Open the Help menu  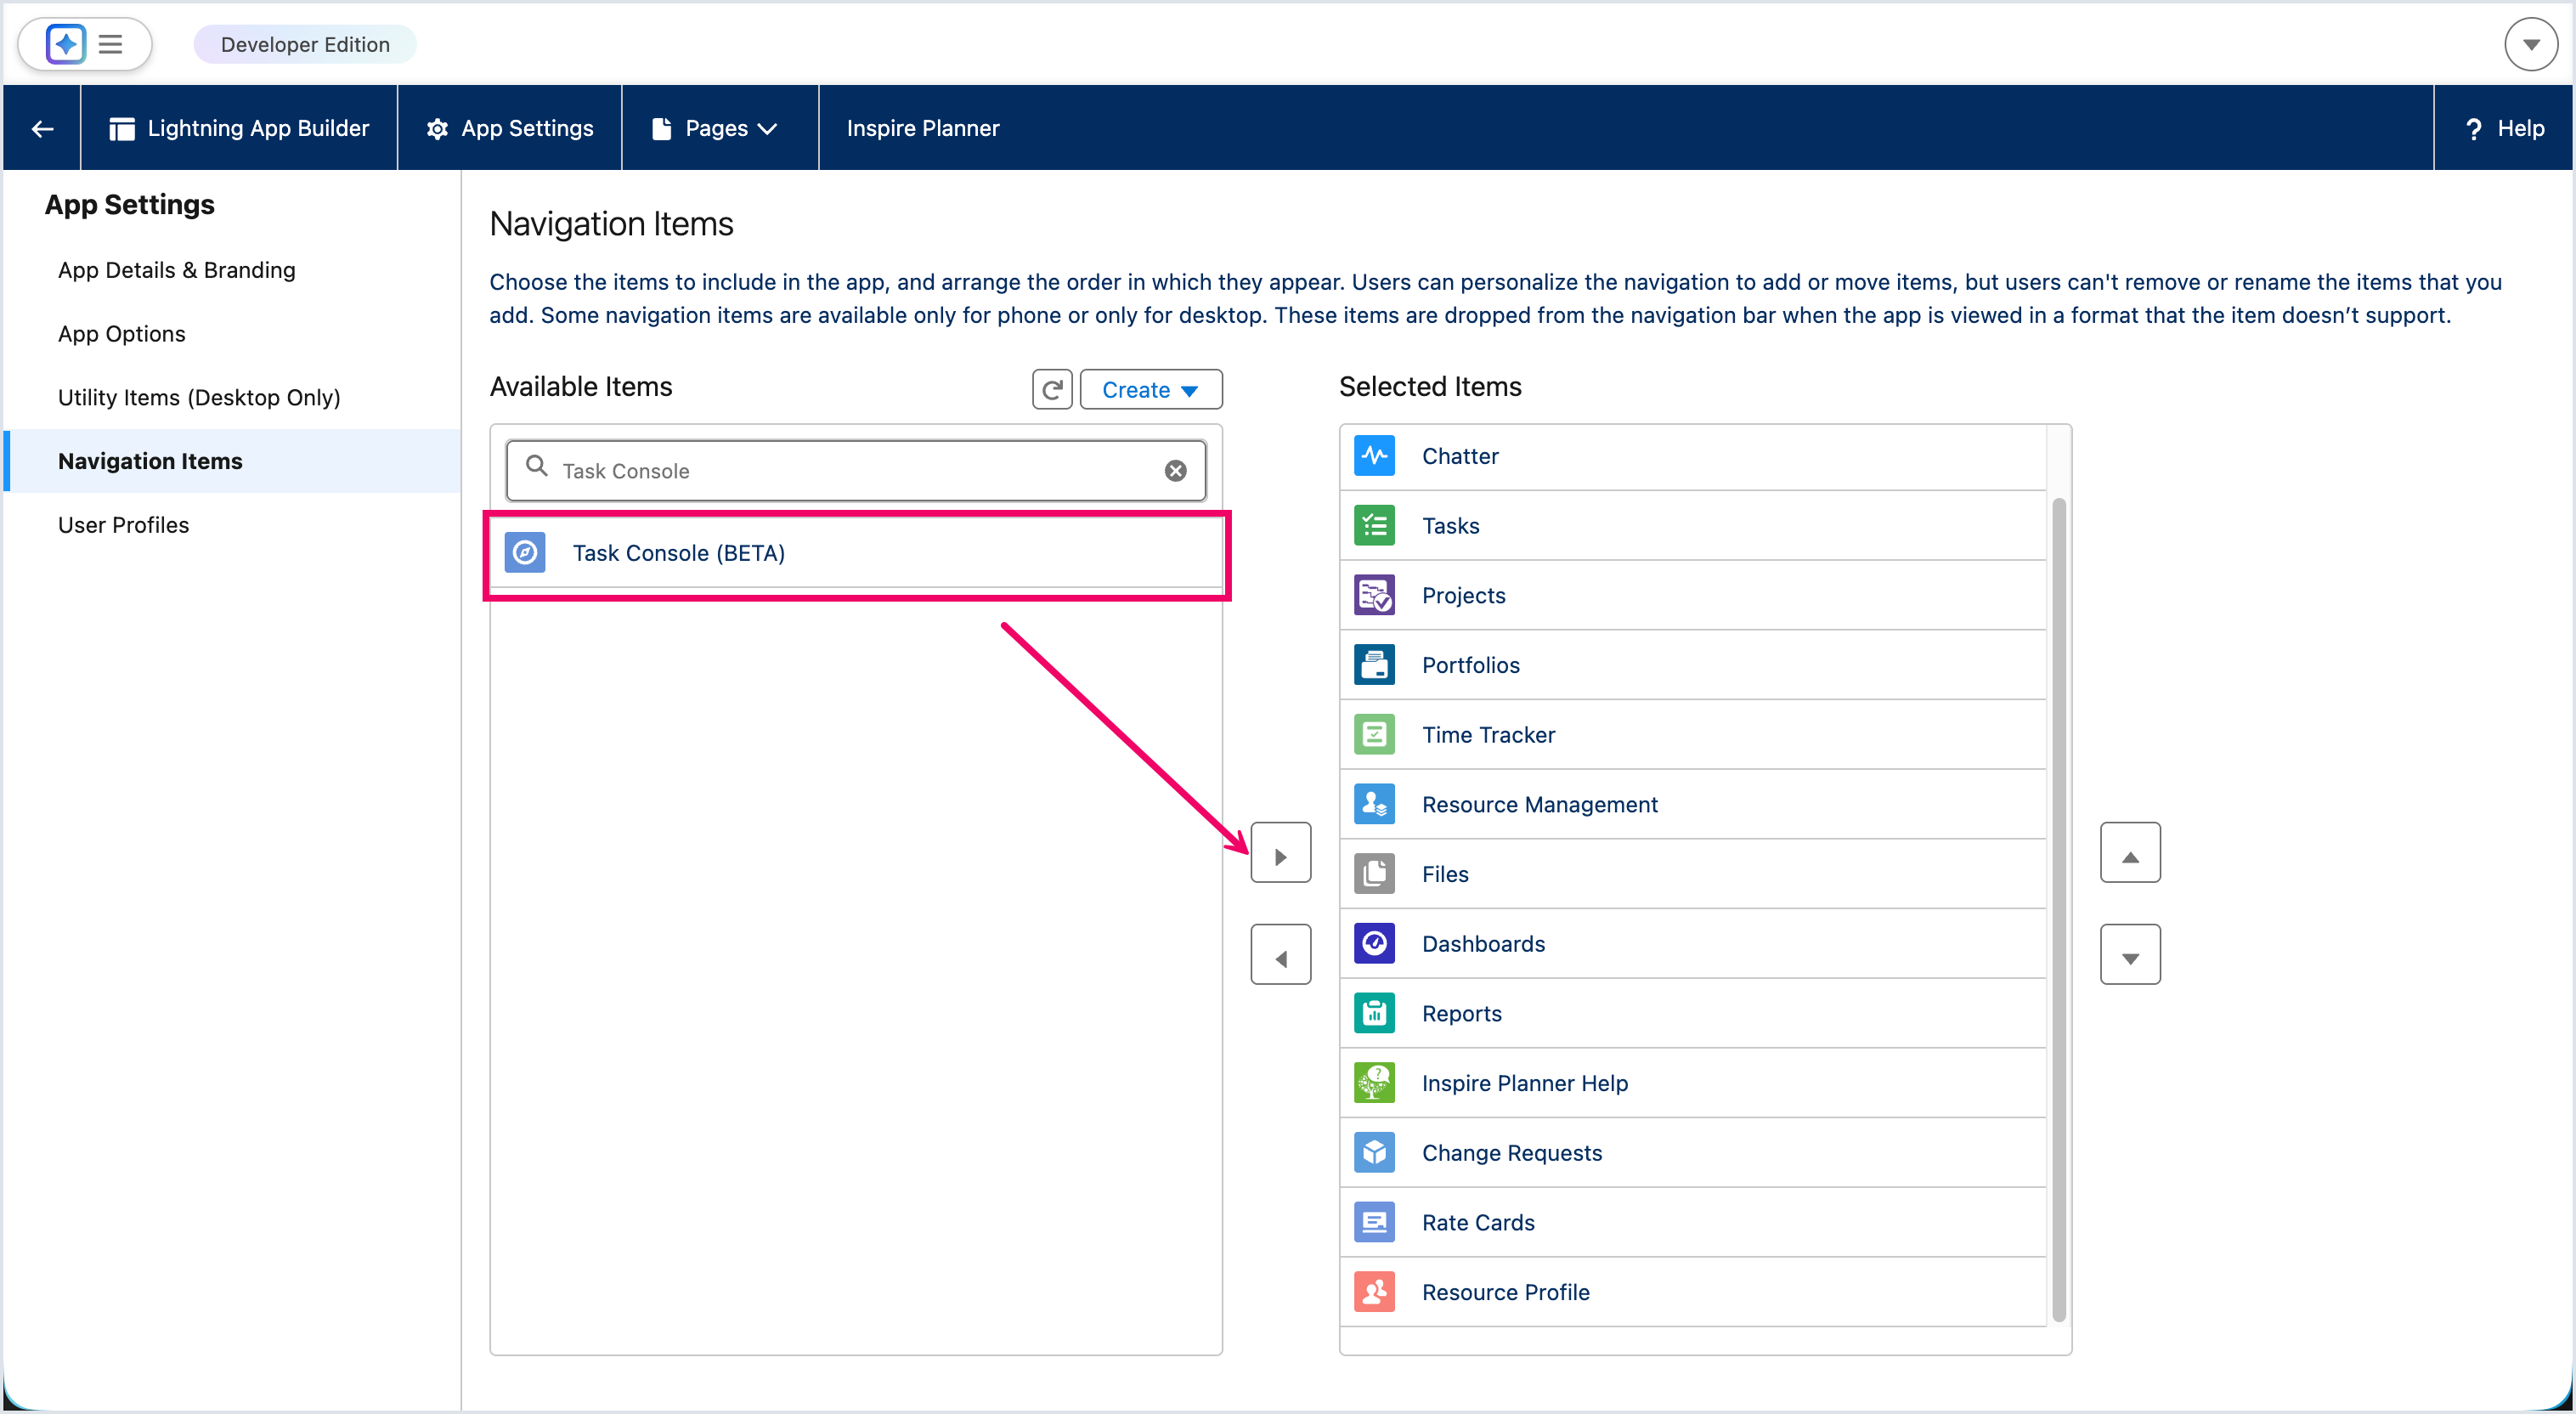[x=2504, y=128]
